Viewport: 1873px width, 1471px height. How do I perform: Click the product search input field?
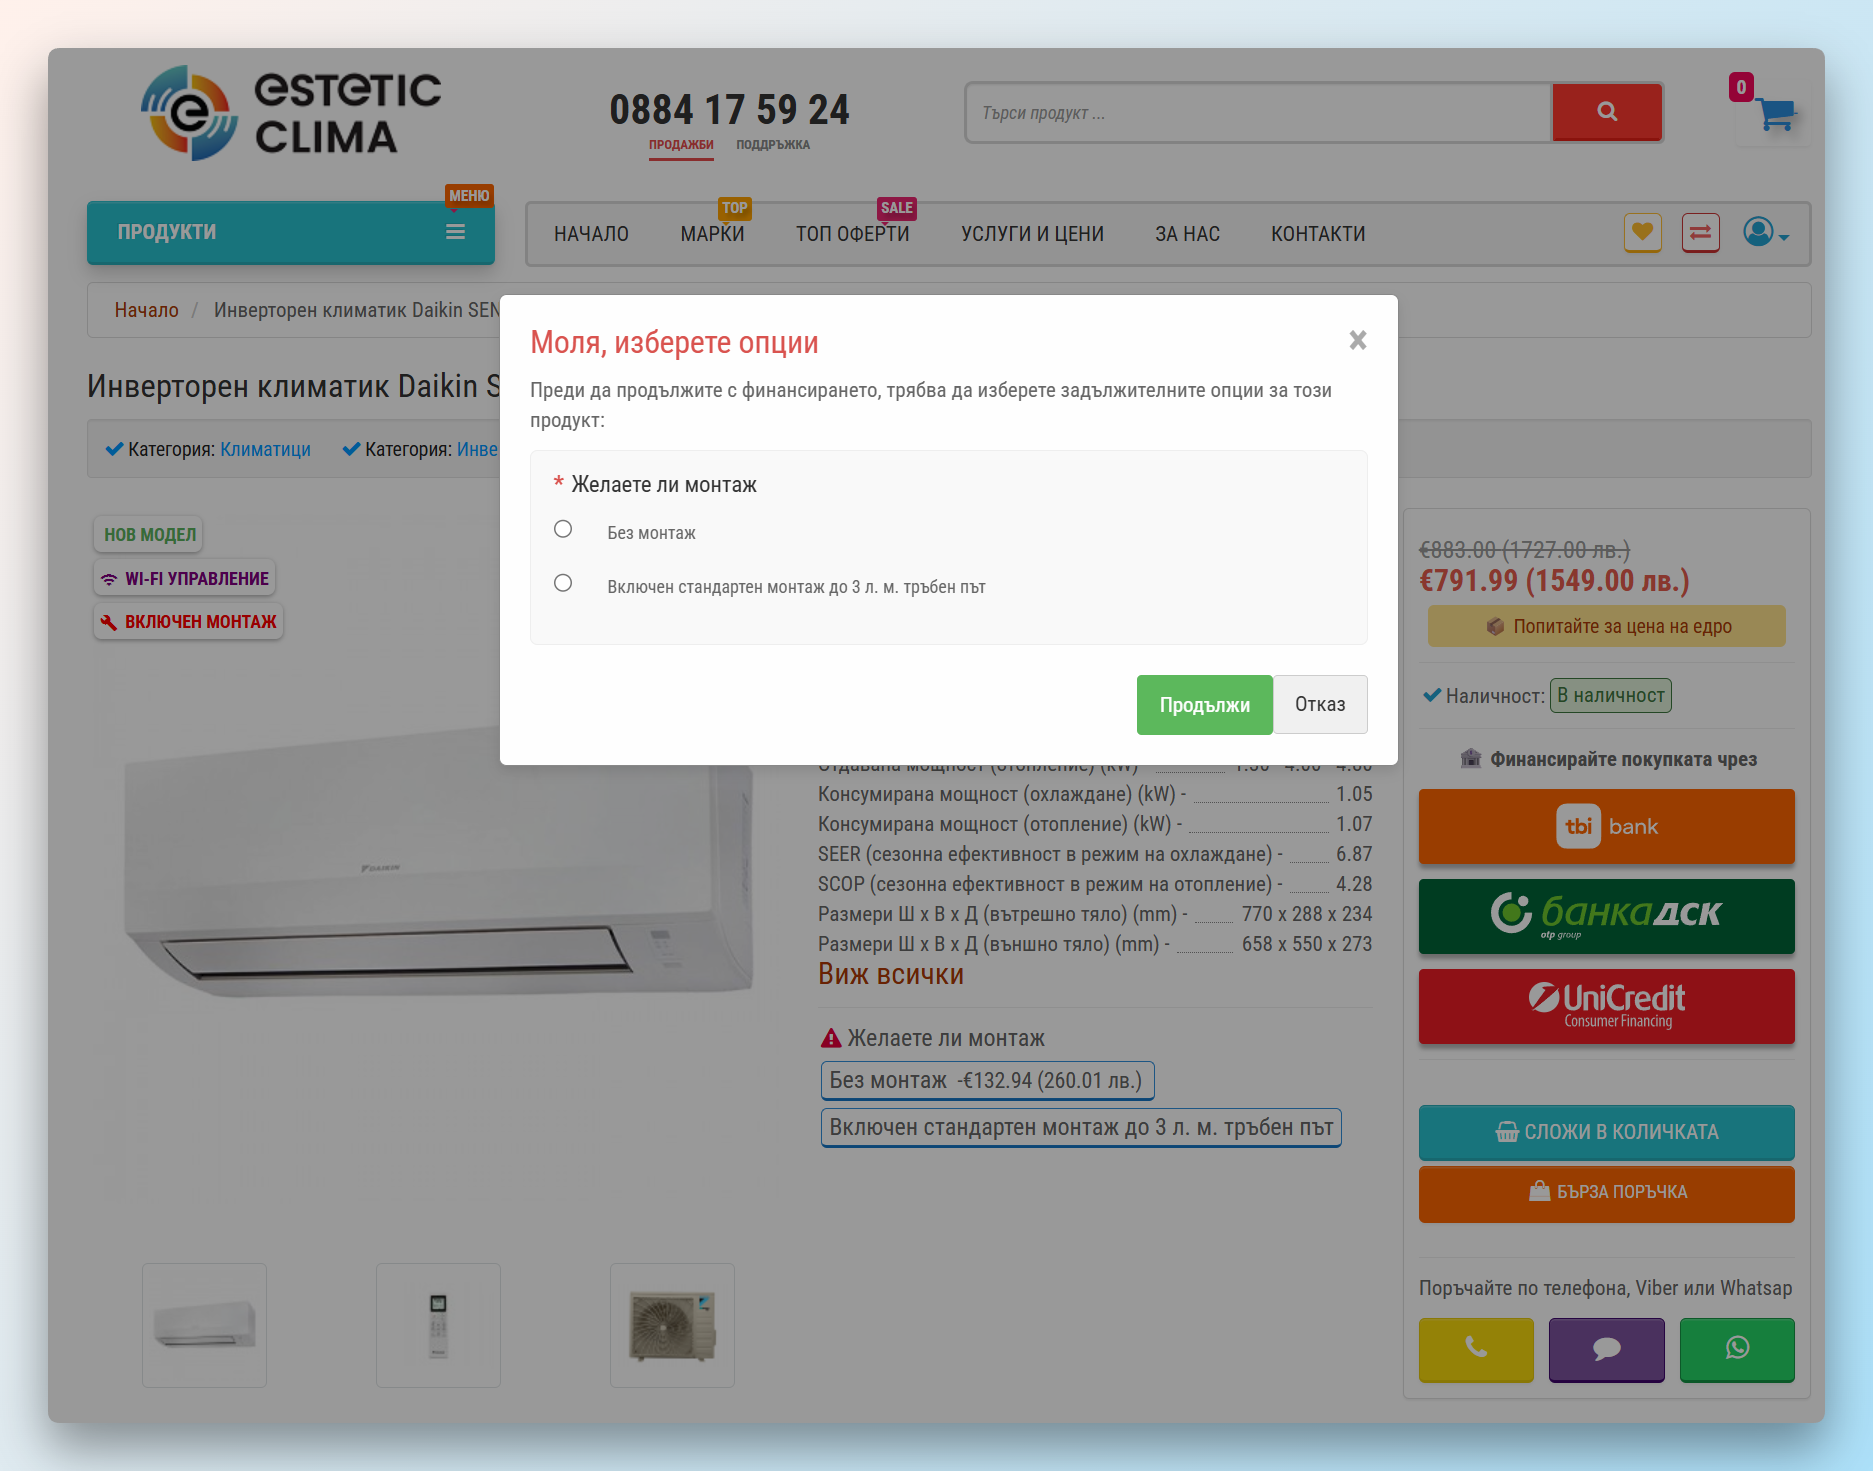coord(1258,113)
